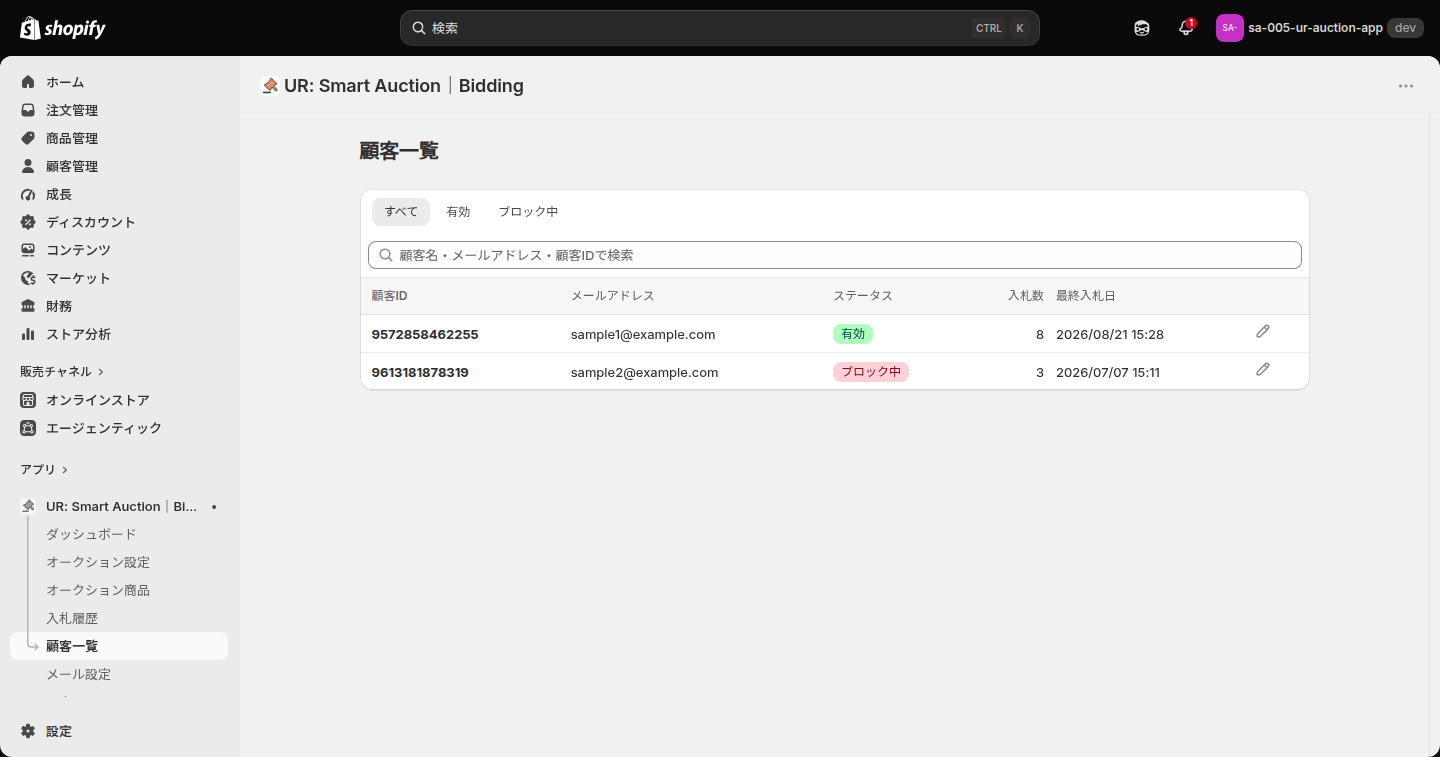
Task: Open the notifications bell
Action: coord(1186,28)
